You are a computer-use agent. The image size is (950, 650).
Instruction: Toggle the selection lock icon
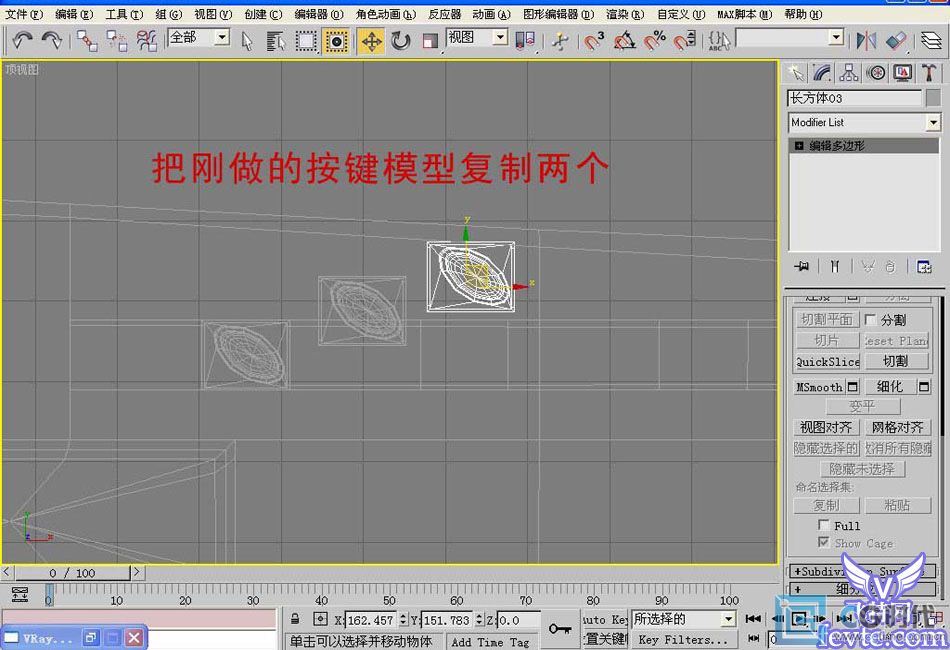point(295,619)
